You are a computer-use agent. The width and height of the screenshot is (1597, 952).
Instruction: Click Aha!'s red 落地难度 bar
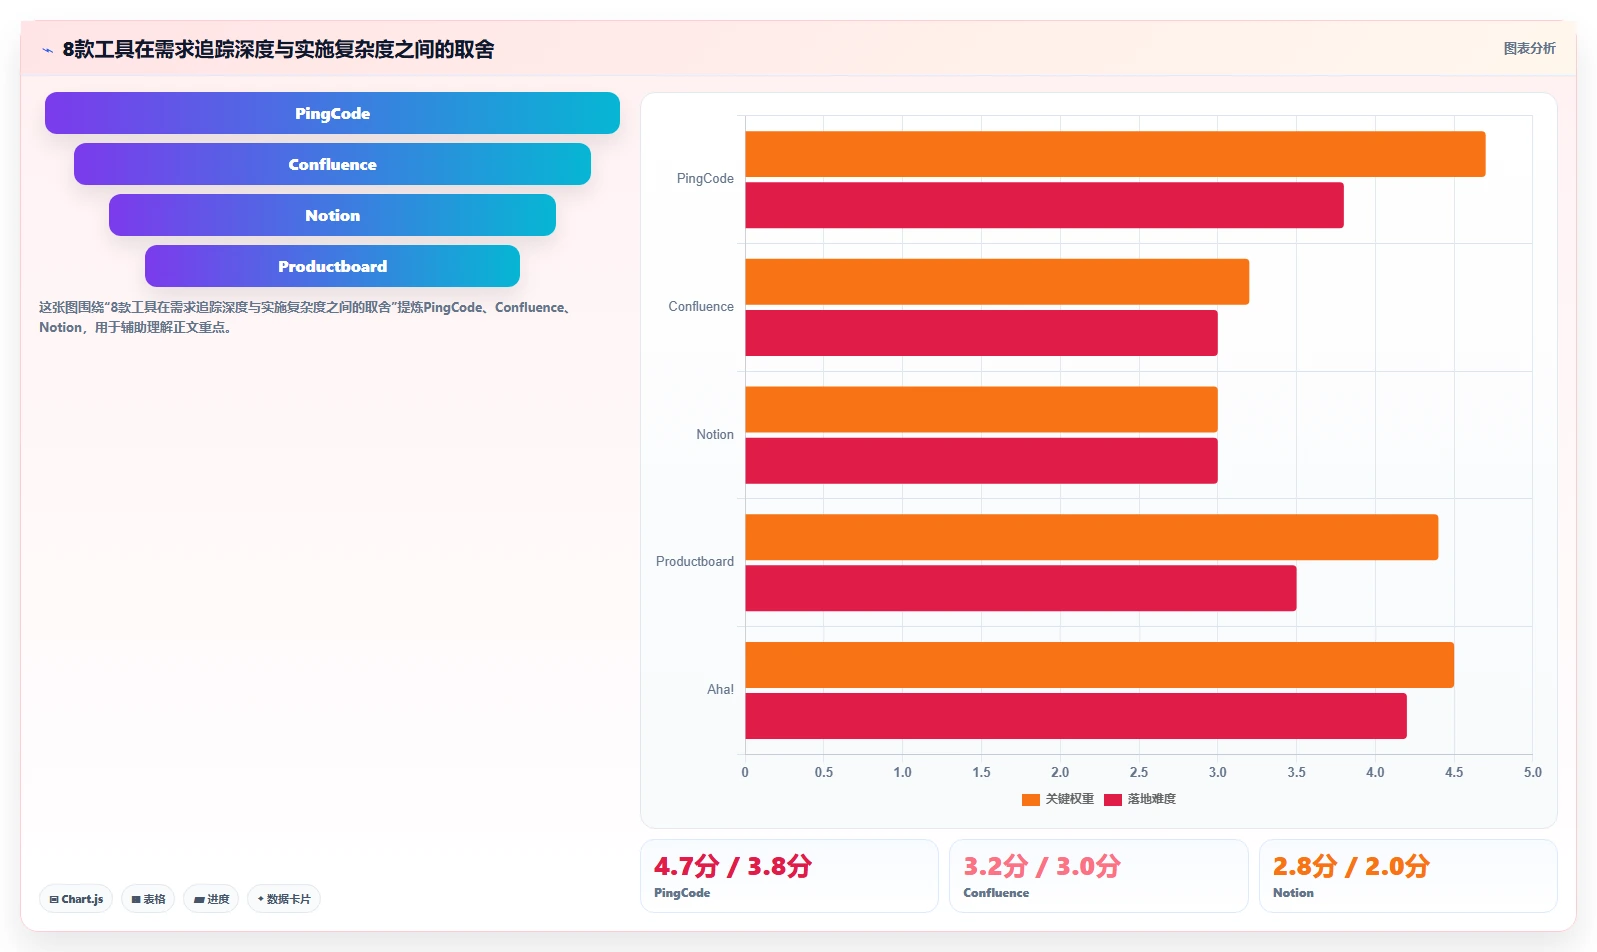[1076, 716]
